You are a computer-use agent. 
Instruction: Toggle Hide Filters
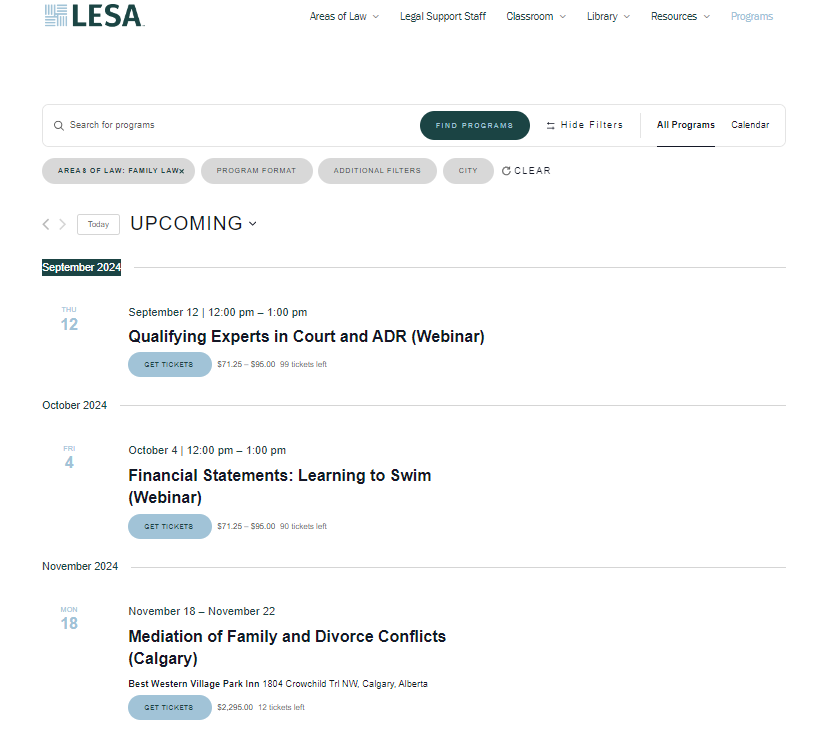click(x=584, y=125)
